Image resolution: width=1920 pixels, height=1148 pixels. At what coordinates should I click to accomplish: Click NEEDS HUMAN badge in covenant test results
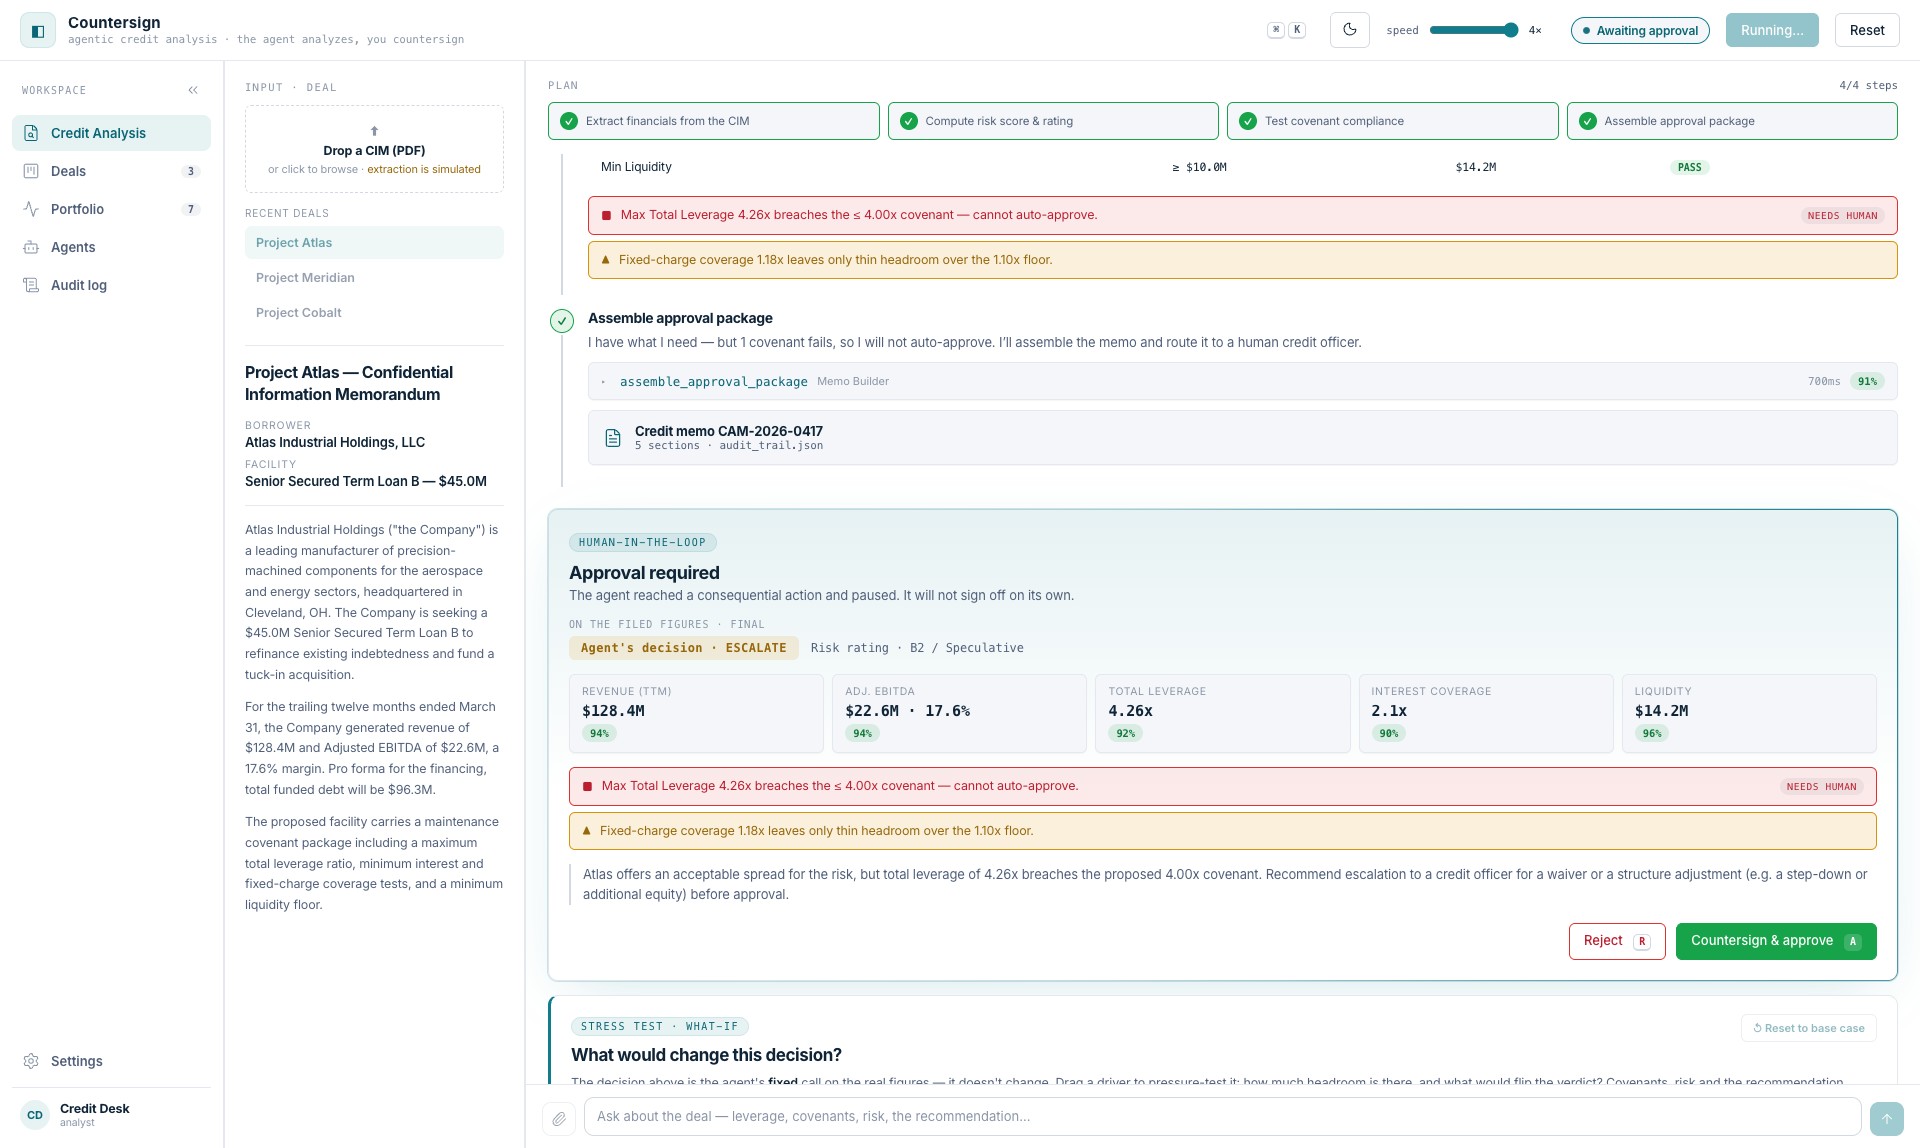tap(1842, 216)
